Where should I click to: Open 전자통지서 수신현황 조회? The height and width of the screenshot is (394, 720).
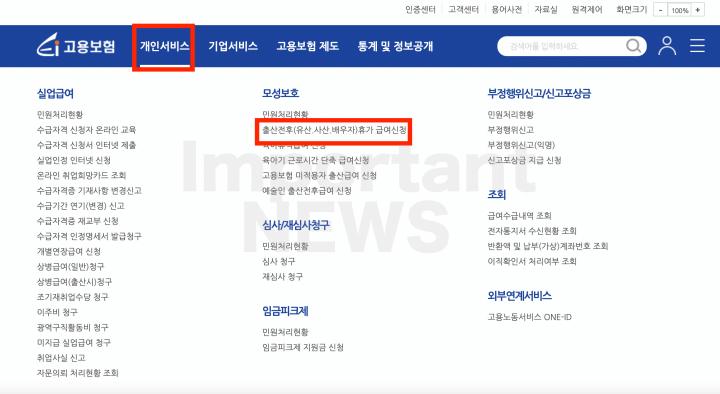point(532,231)
